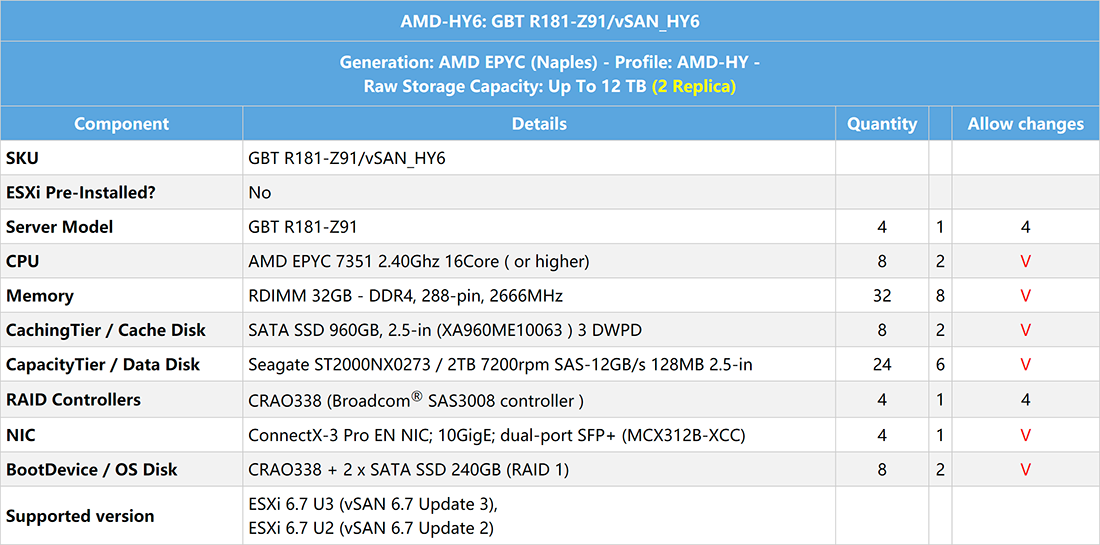Click the table title AMD-HY6: GBT R181-Z91/vSAN_HY6
The height and width of the screenshot is (545, 1100).
(549, 20)
